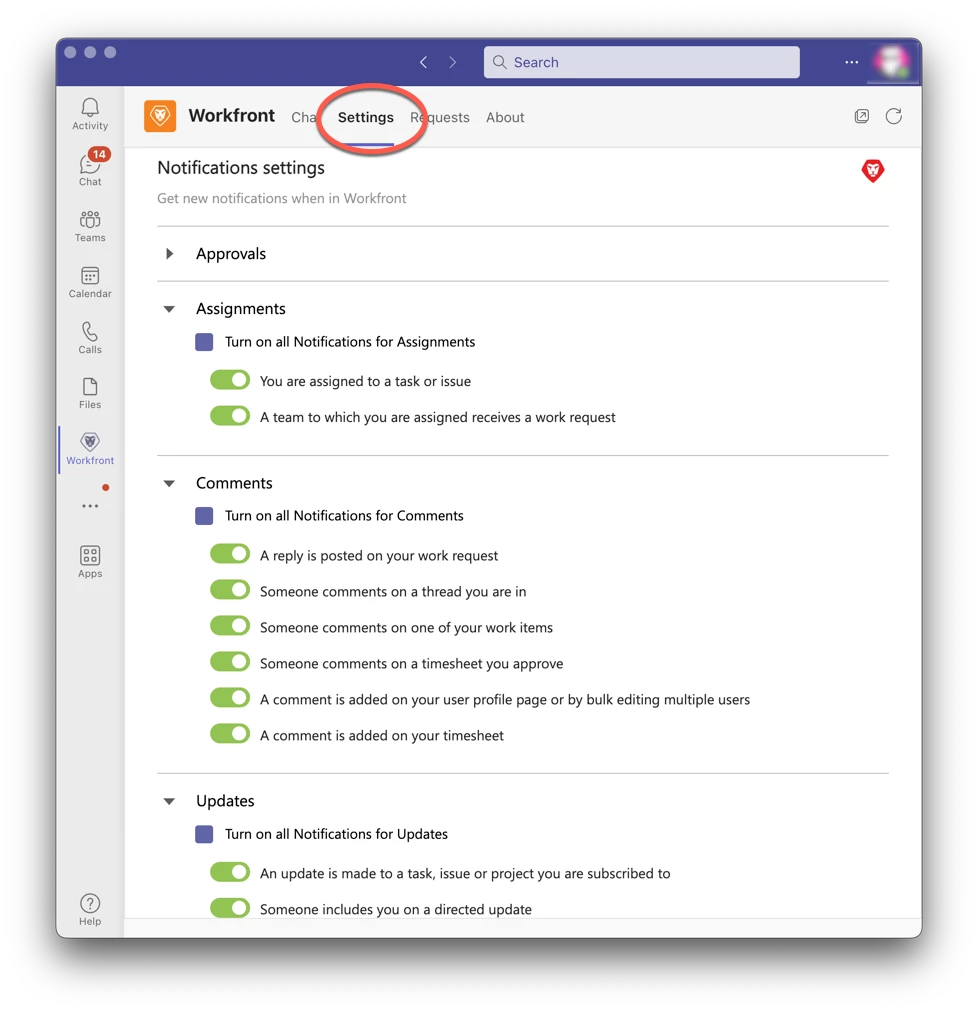This screenshot has width=978, height=1012.
Task: Click the red Workfront lion badge
Action: click(x=873, y=170)
